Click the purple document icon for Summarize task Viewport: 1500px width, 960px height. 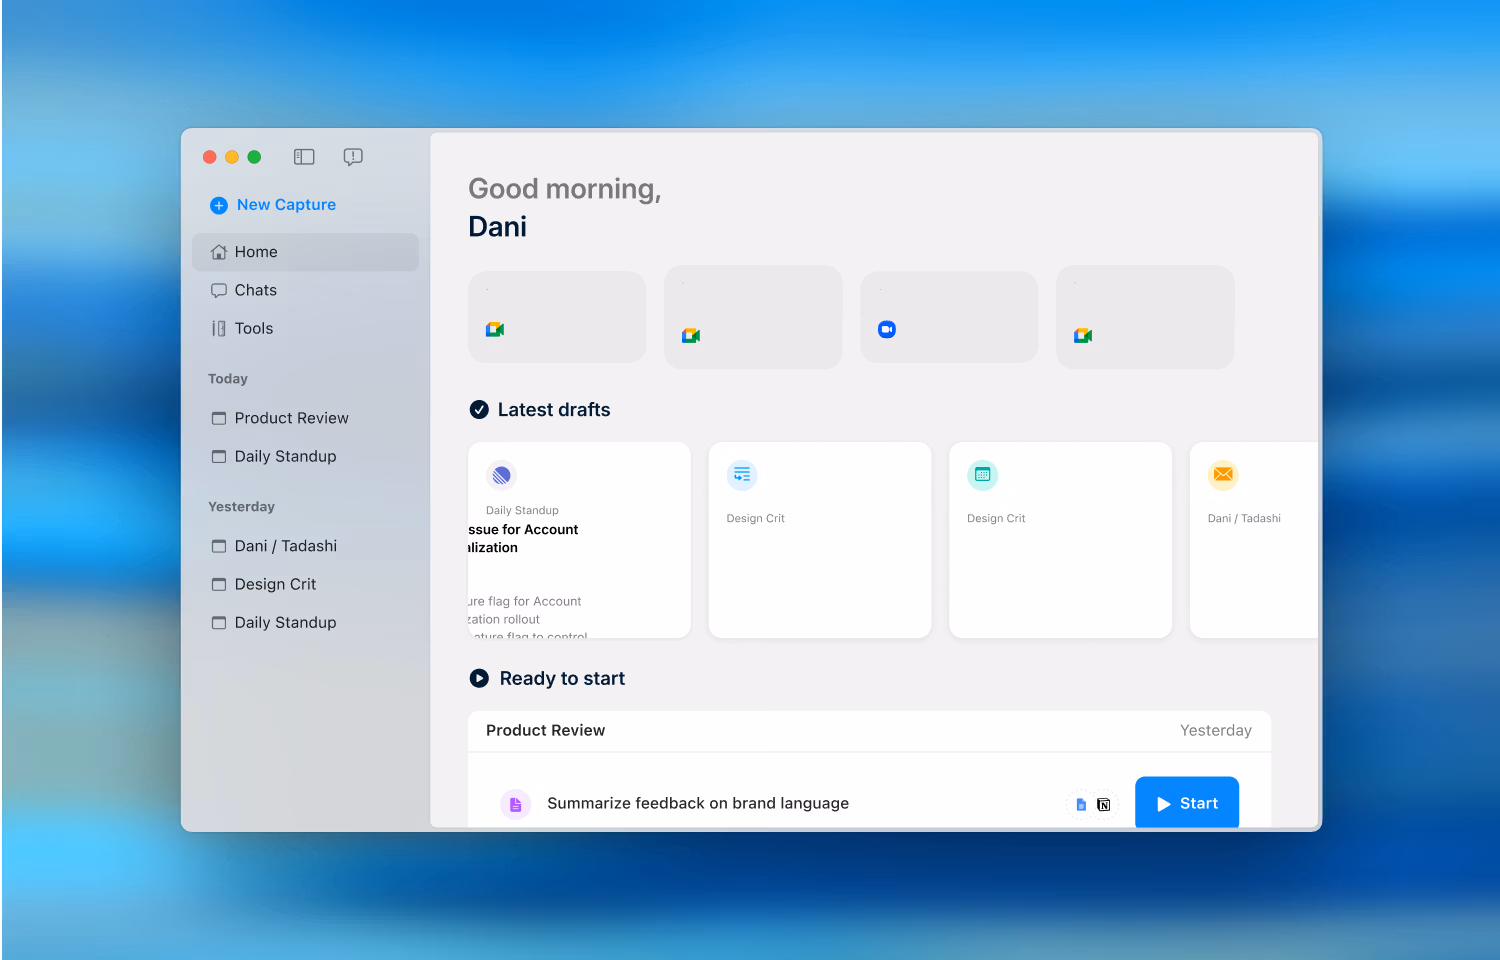(x=515, y=804)
